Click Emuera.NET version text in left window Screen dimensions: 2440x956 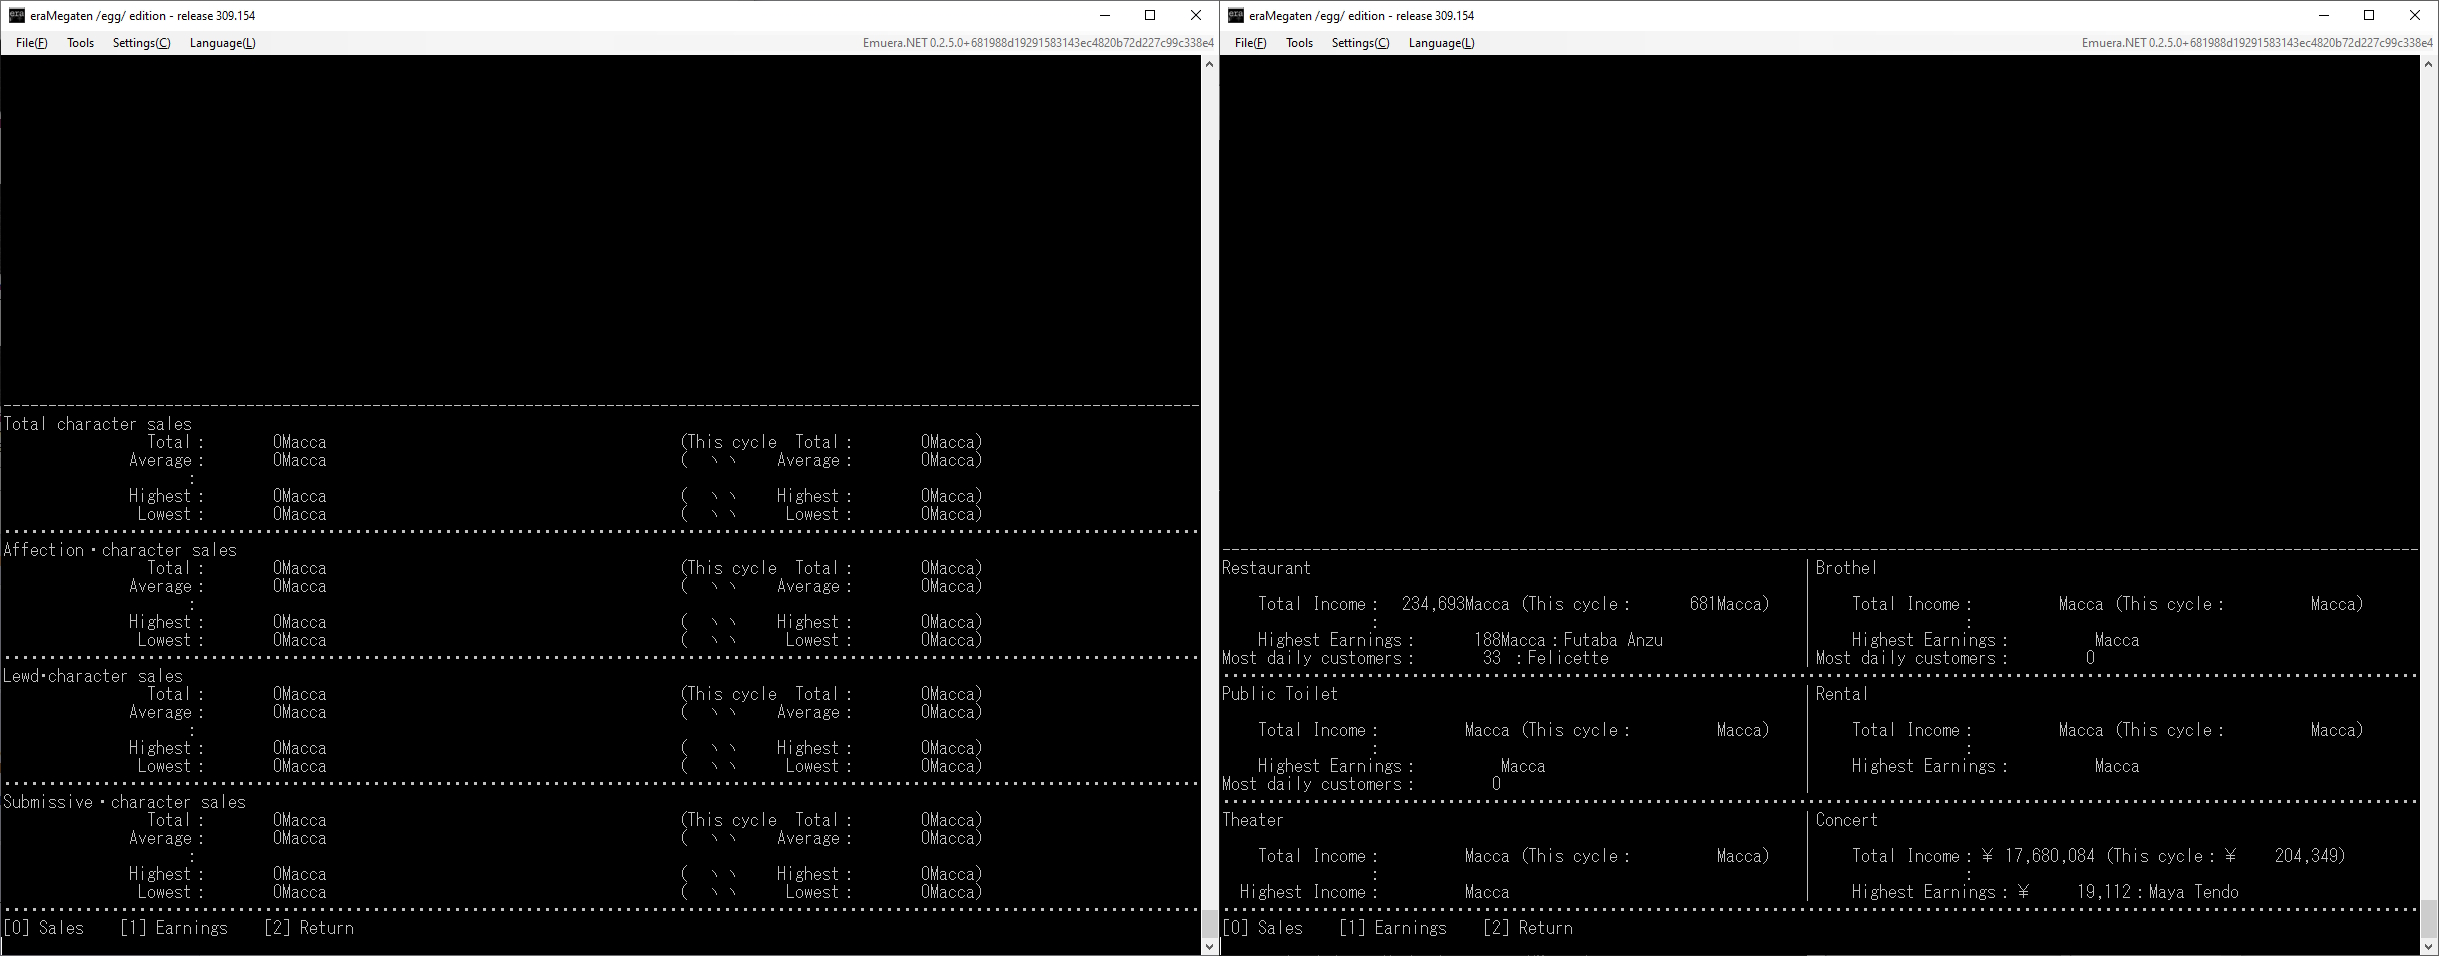coord(1038,43)
